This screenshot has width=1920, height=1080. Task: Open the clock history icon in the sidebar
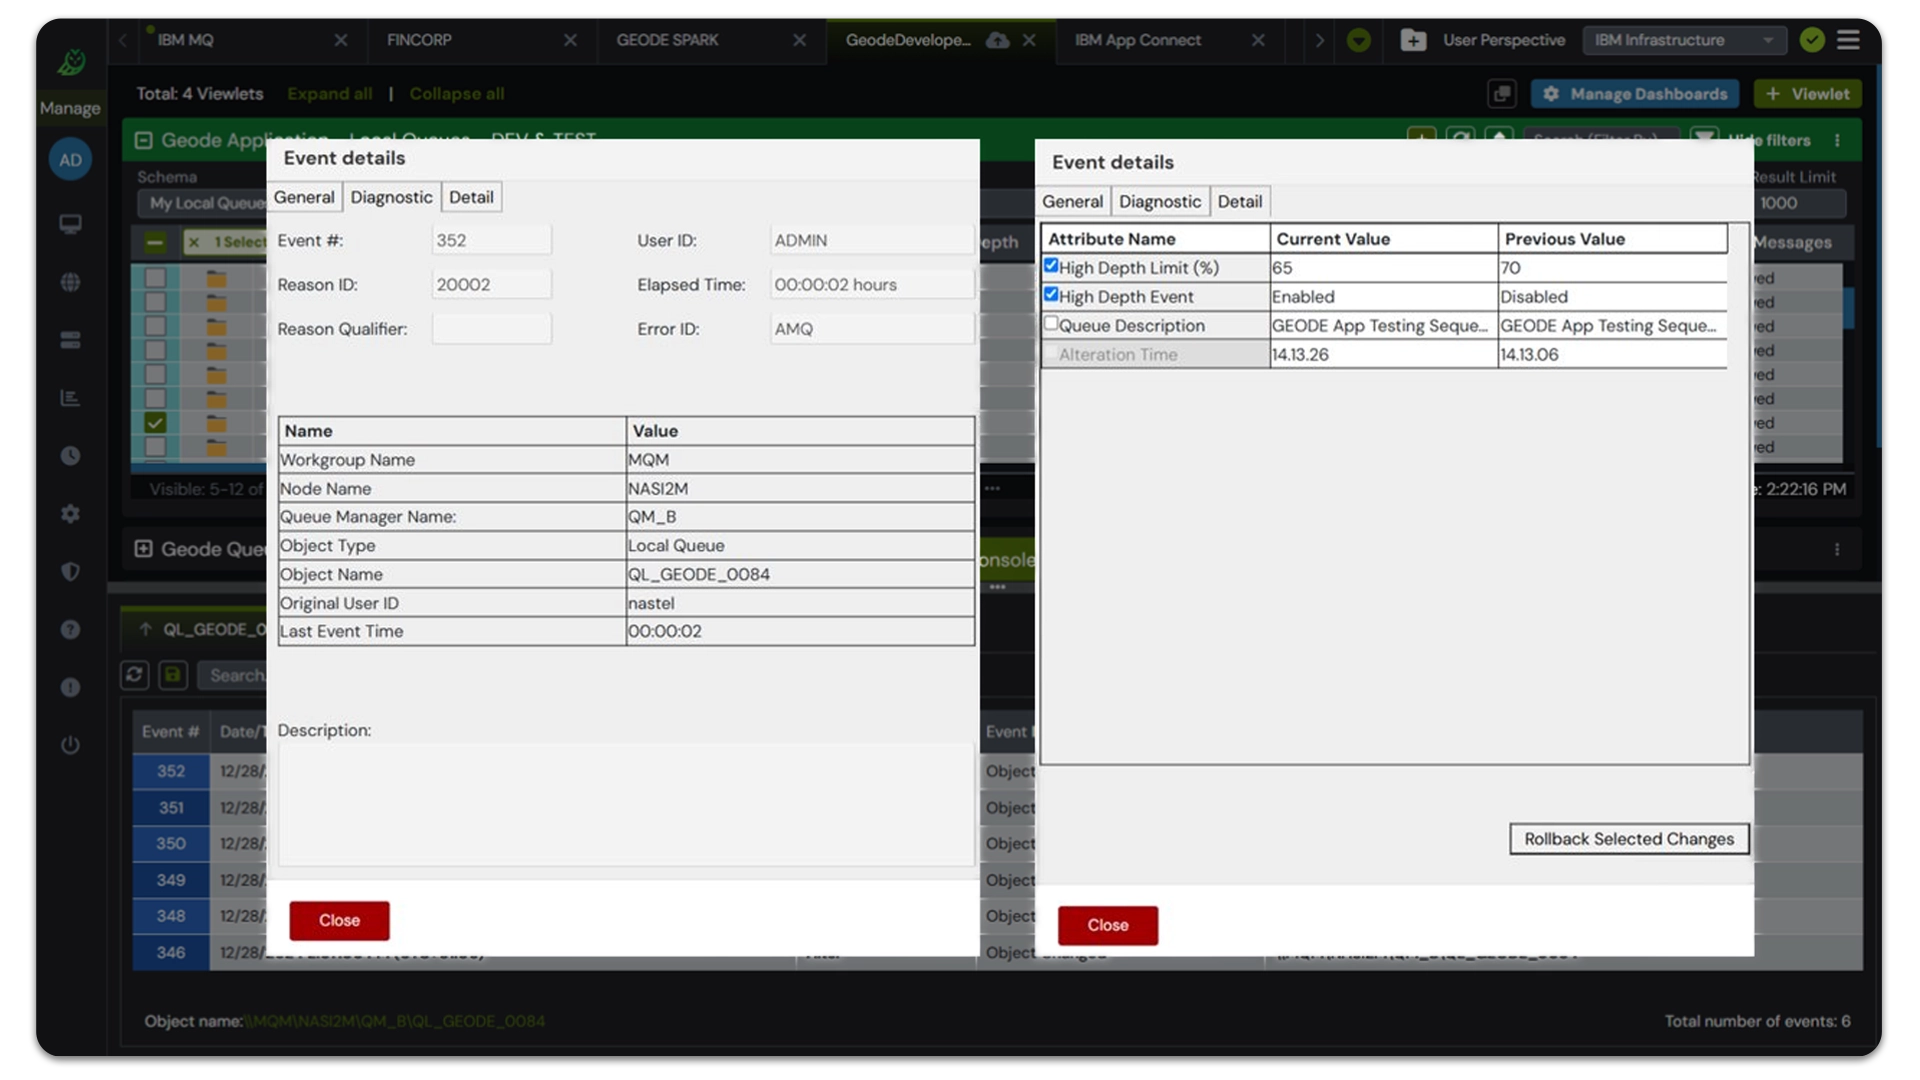[70, 456]
